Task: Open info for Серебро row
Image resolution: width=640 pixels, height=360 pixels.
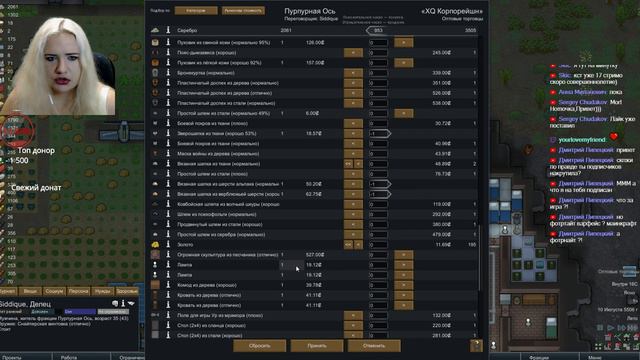Action: coord(168,30)
